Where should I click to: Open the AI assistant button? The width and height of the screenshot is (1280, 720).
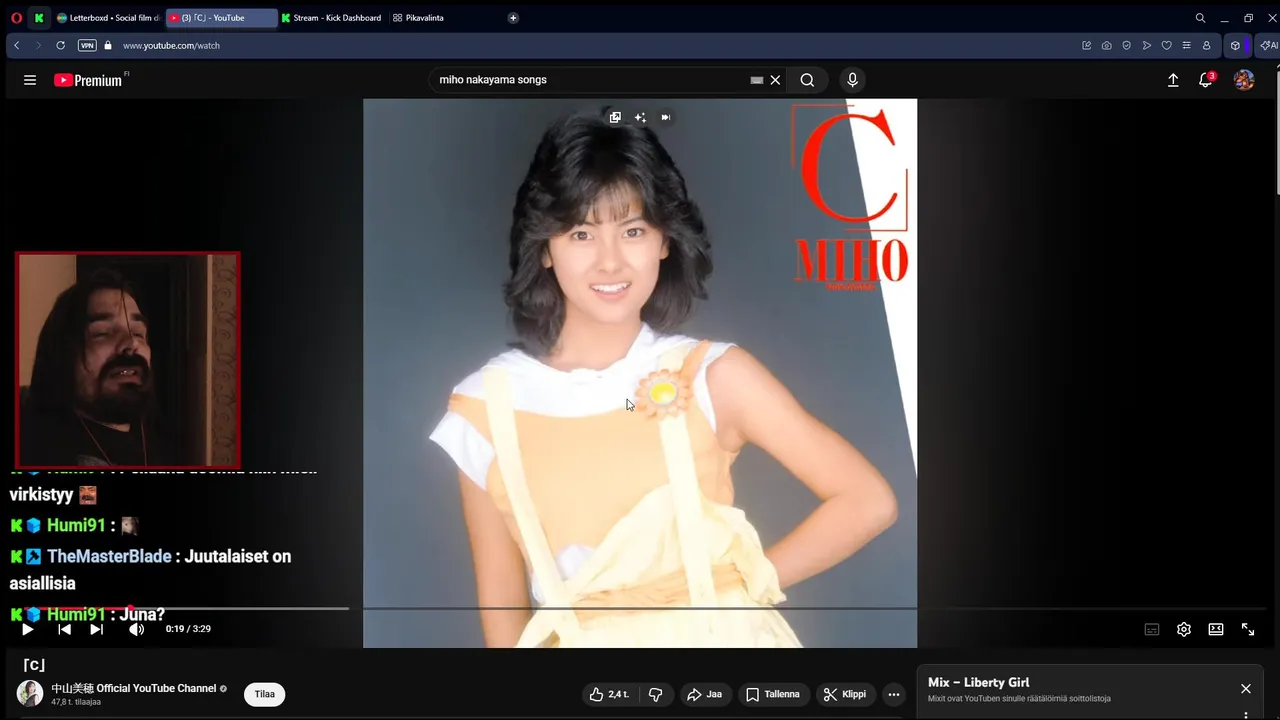point(1269,45)
